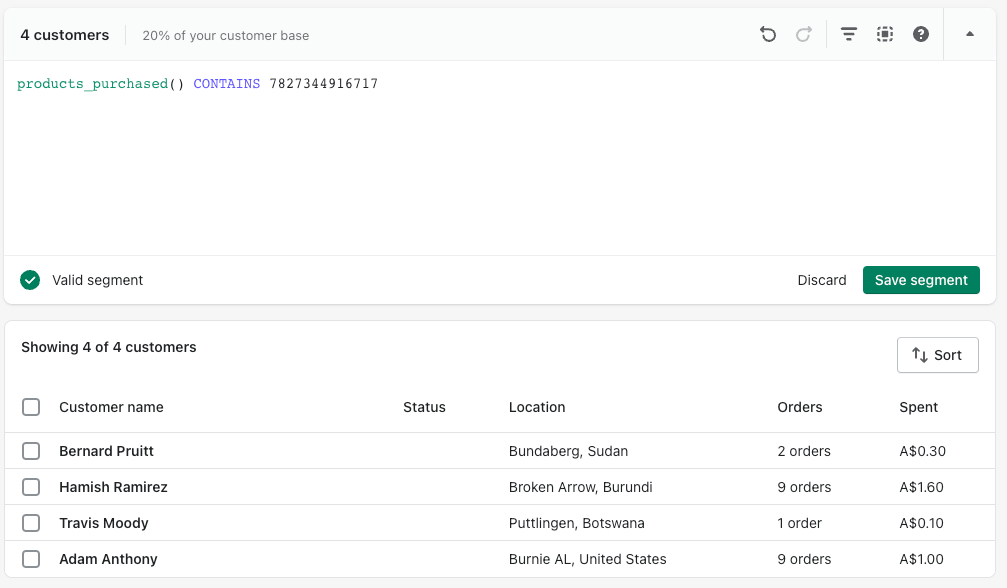Viewport: 1007px width, 588px height.
Task: Collapse the segment editor with up arrow
Action: 969,34
